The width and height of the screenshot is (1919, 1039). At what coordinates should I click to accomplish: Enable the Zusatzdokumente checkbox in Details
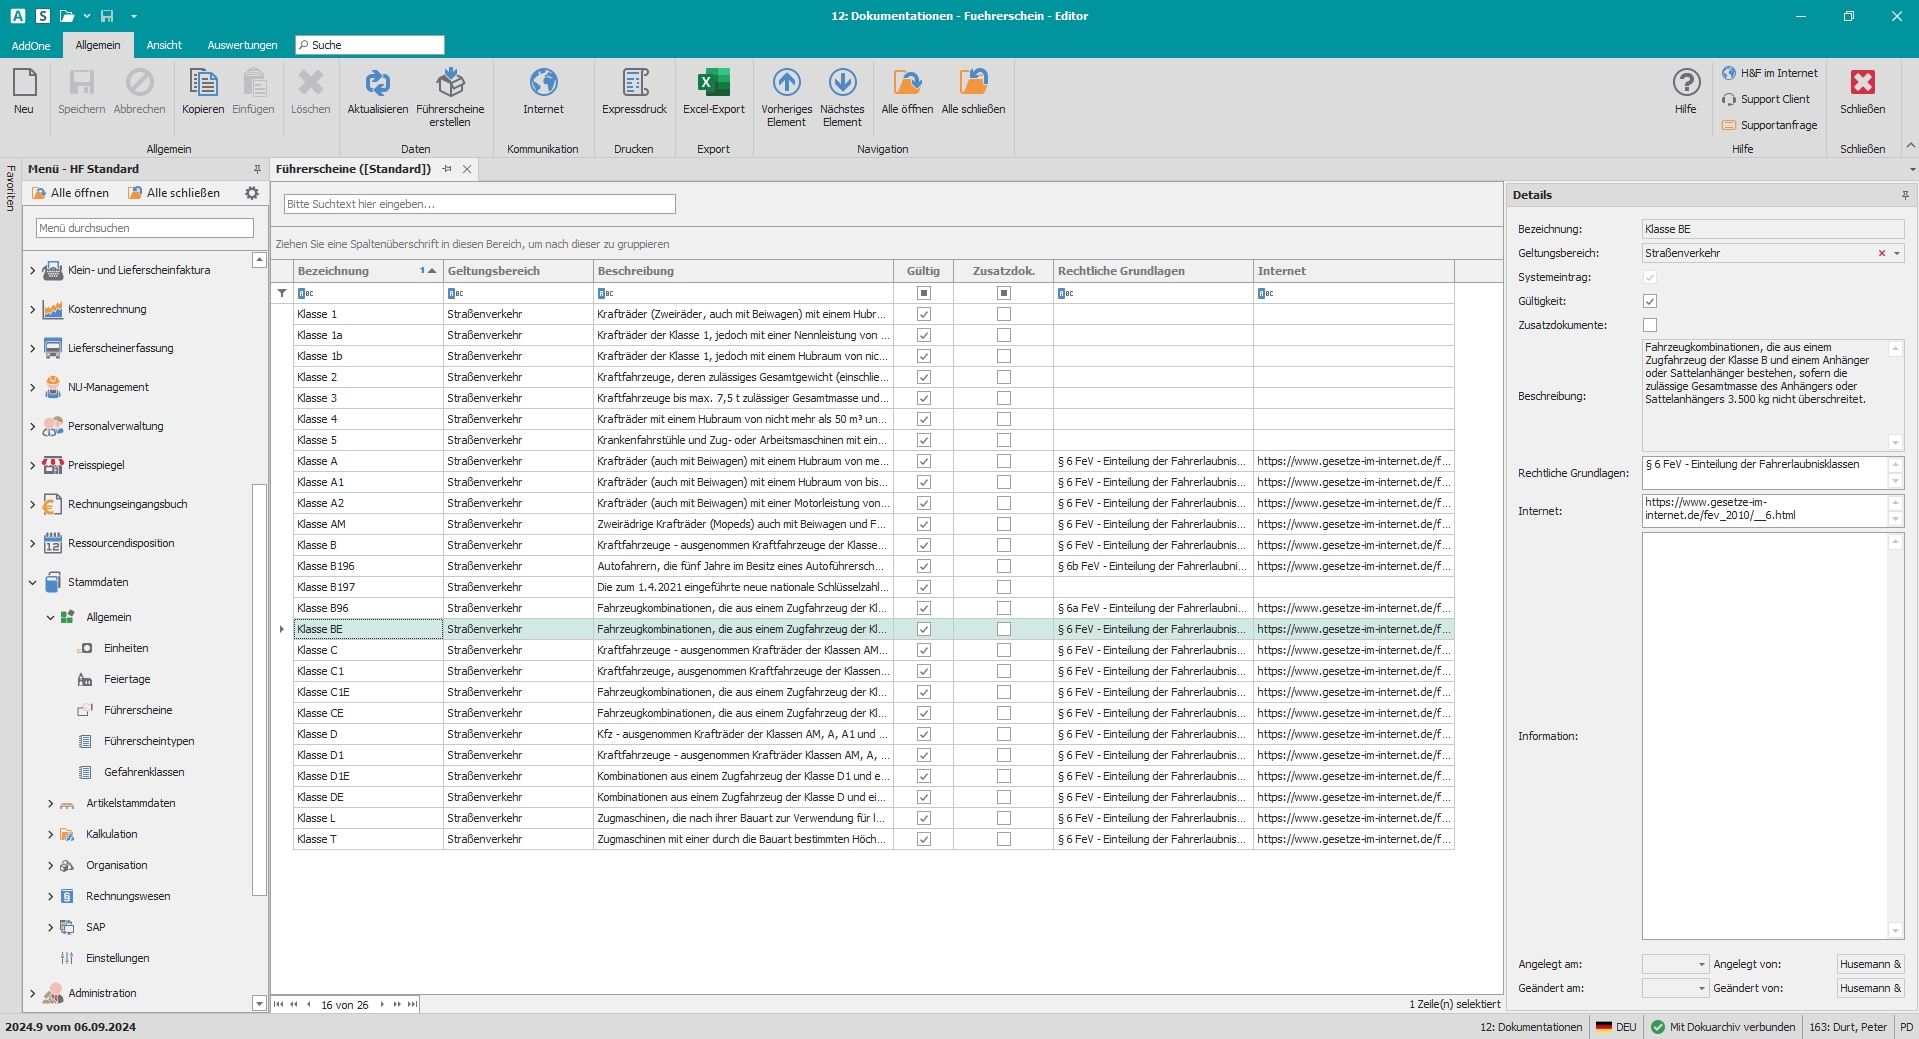1650,325
